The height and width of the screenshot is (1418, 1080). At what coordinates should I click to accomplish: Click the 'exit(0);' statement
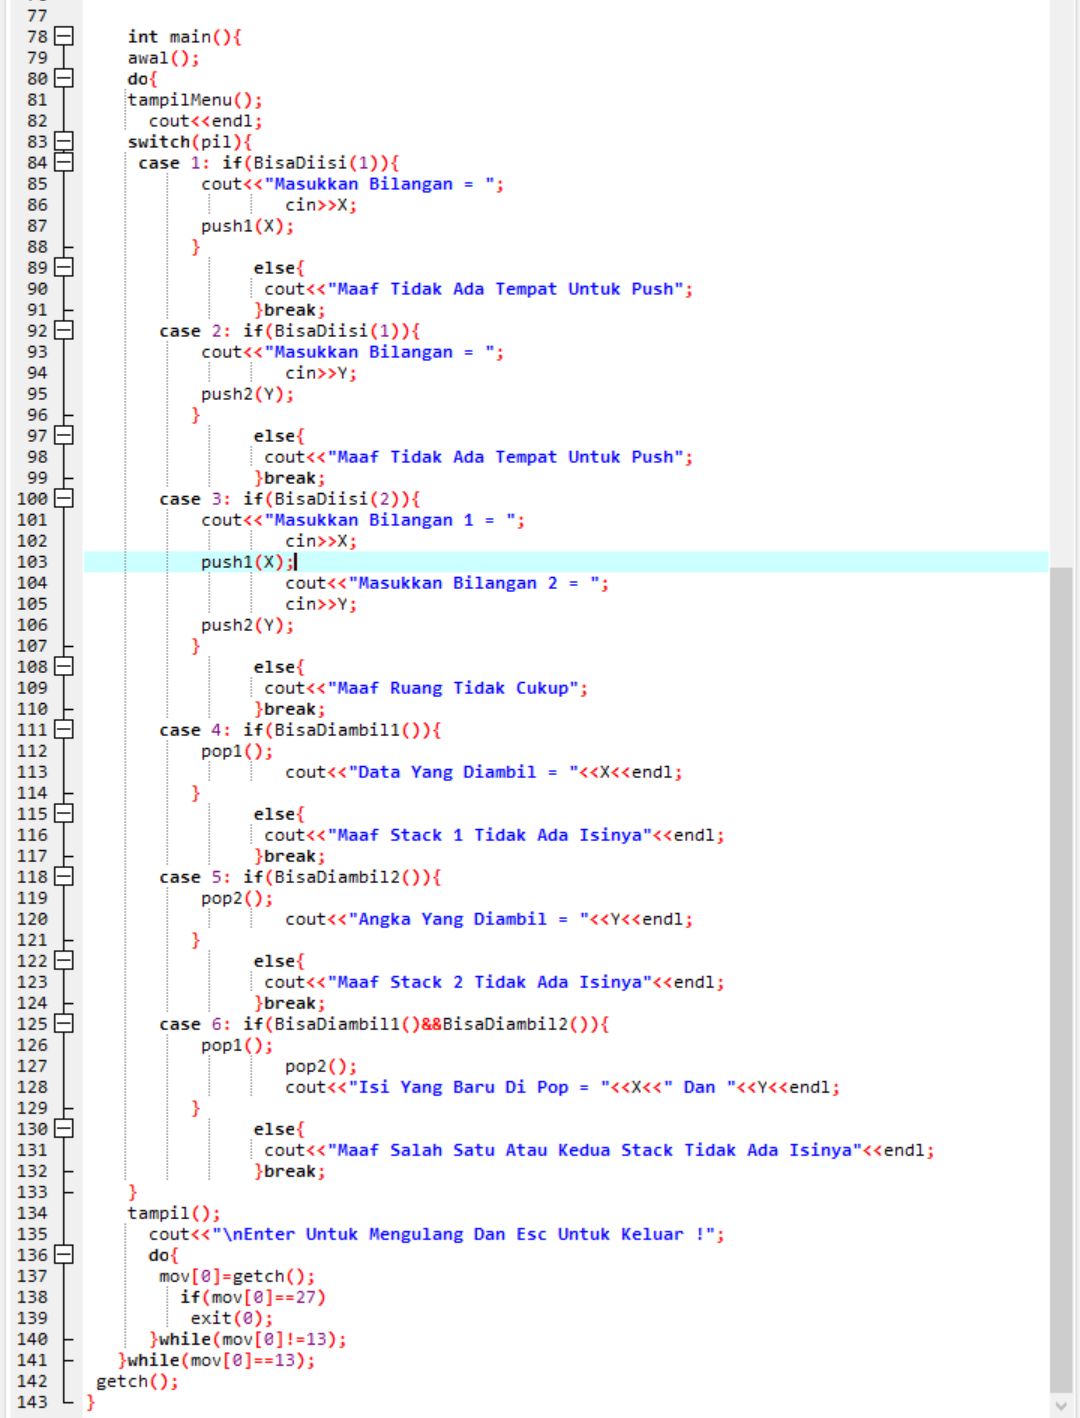[232, 1318]
